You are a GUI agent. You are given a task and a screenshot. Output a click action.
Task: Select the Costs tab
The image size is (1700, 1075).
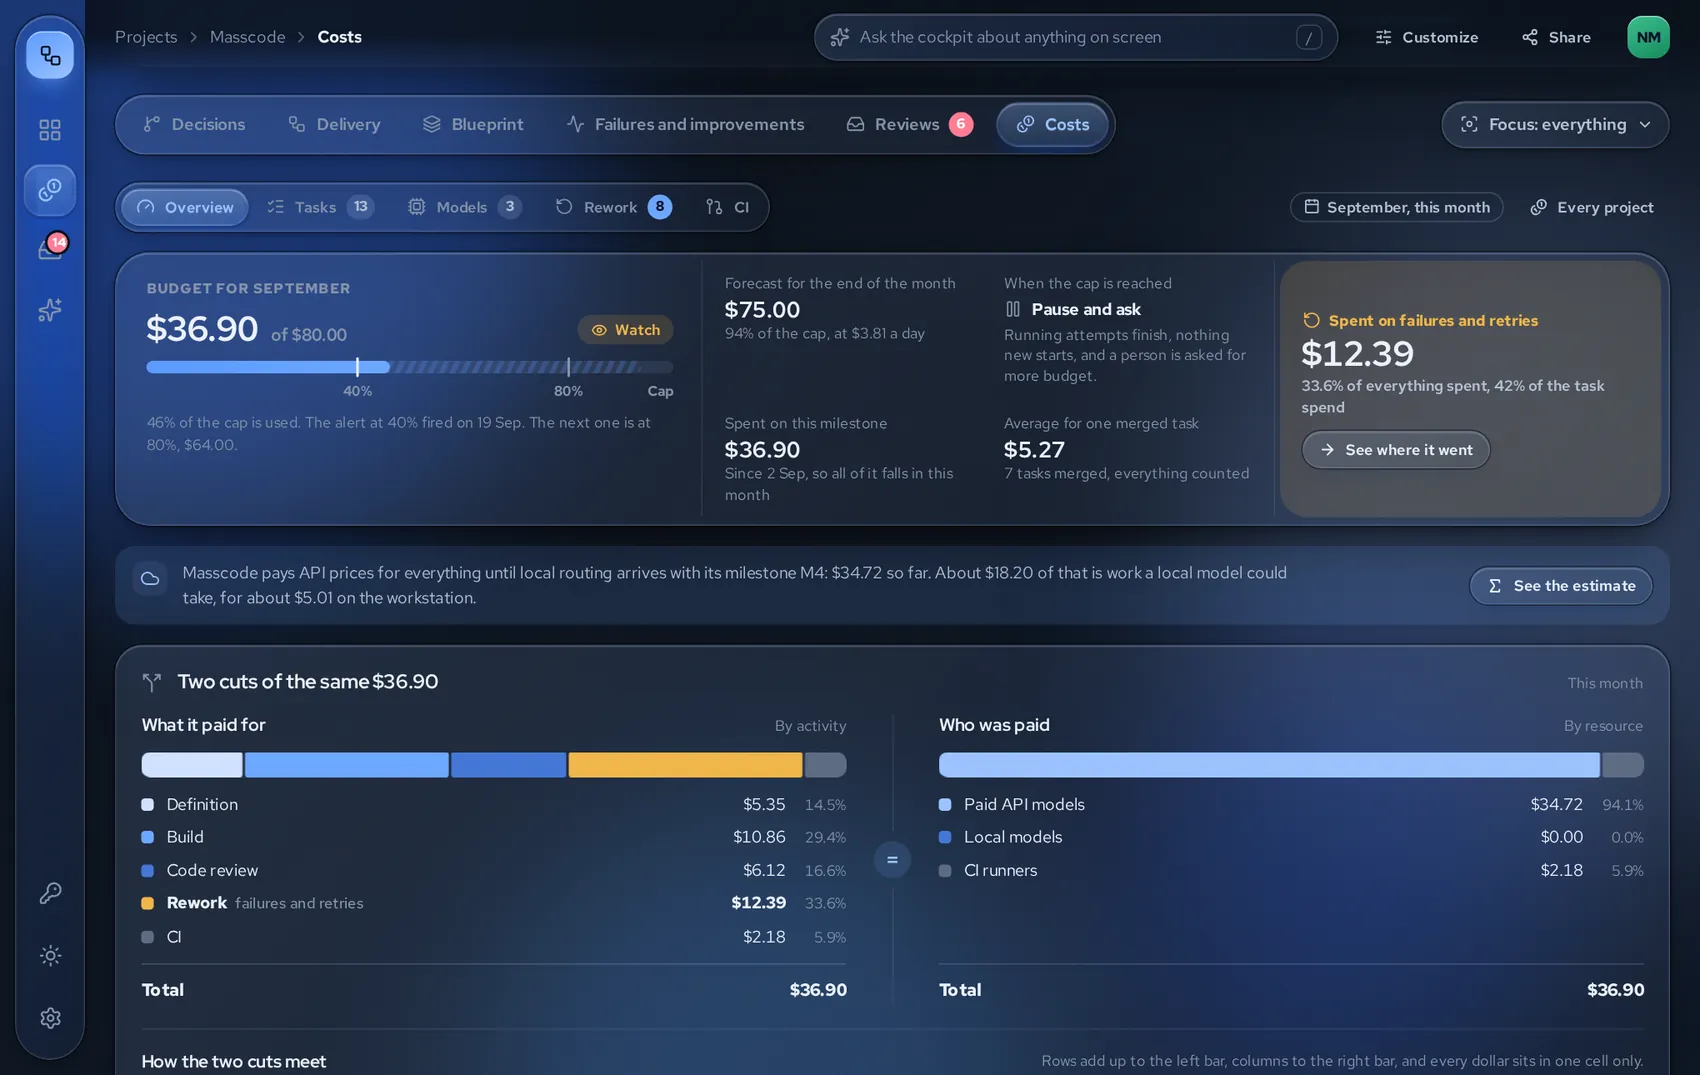[1052, 125]
